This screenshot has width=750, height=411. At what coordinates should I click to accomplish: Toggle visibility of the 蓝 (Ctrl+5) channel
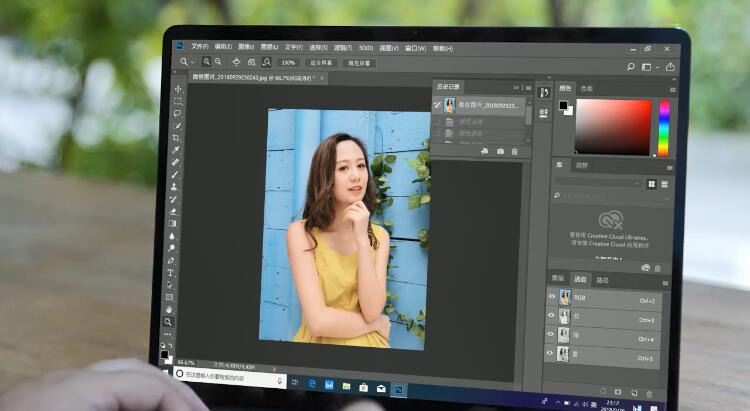(550, 353)
